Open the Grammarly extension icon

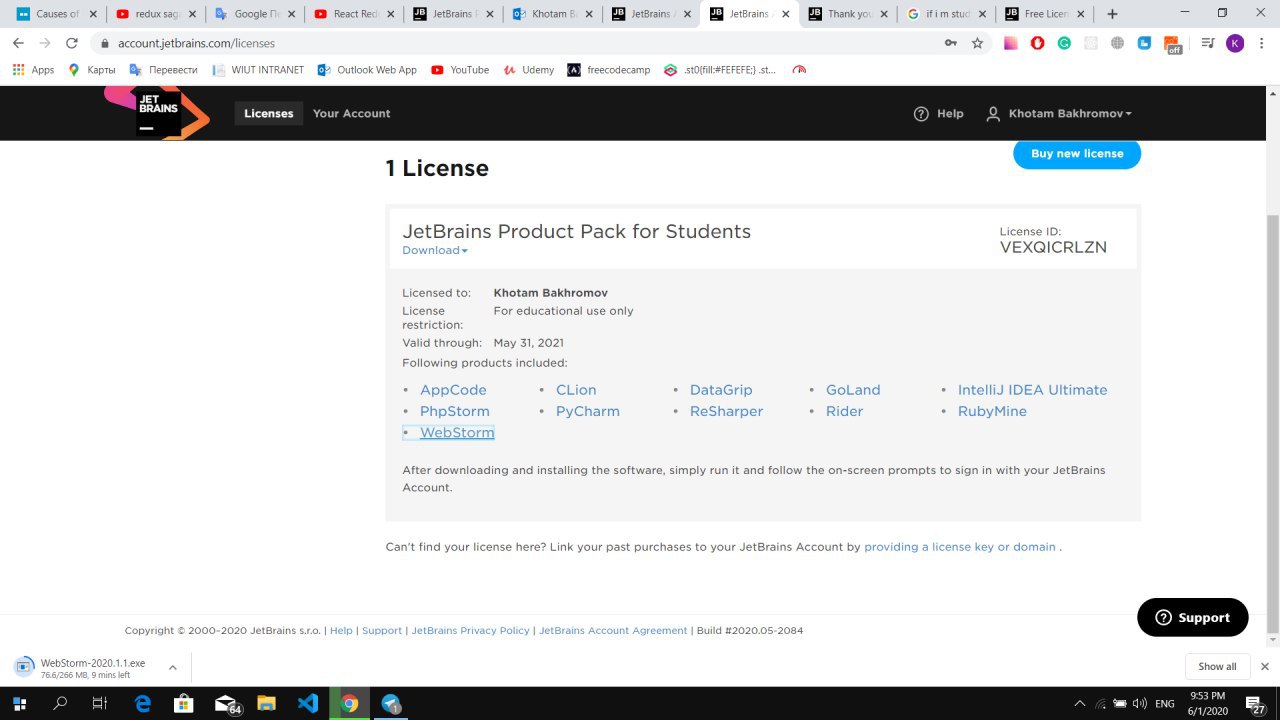tap(1064, 43)
